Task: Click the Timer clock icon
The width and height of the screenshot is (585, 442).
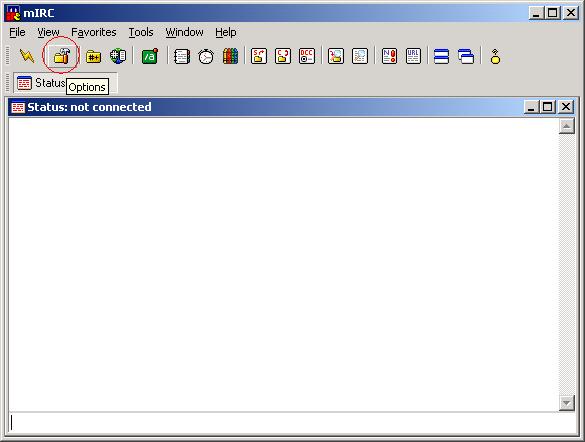Action: point(206,56)
